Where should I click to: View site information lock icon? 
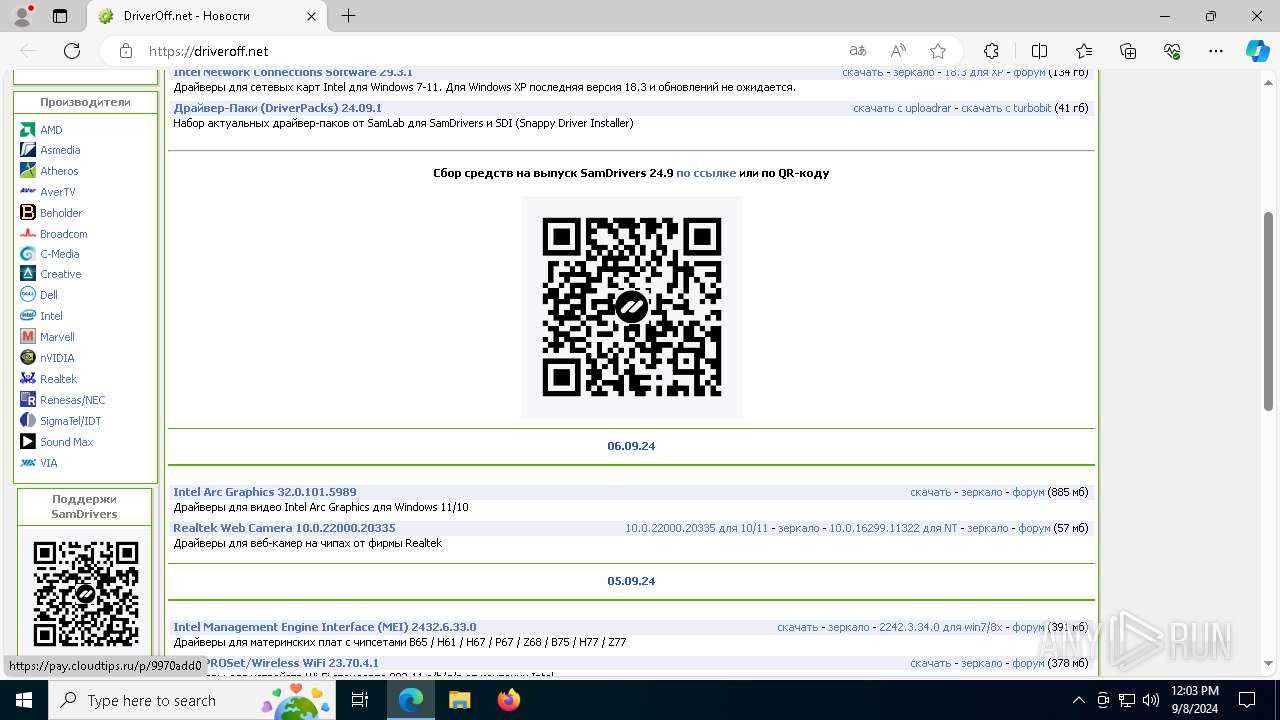pyautogui.click(x=125, y=51)
